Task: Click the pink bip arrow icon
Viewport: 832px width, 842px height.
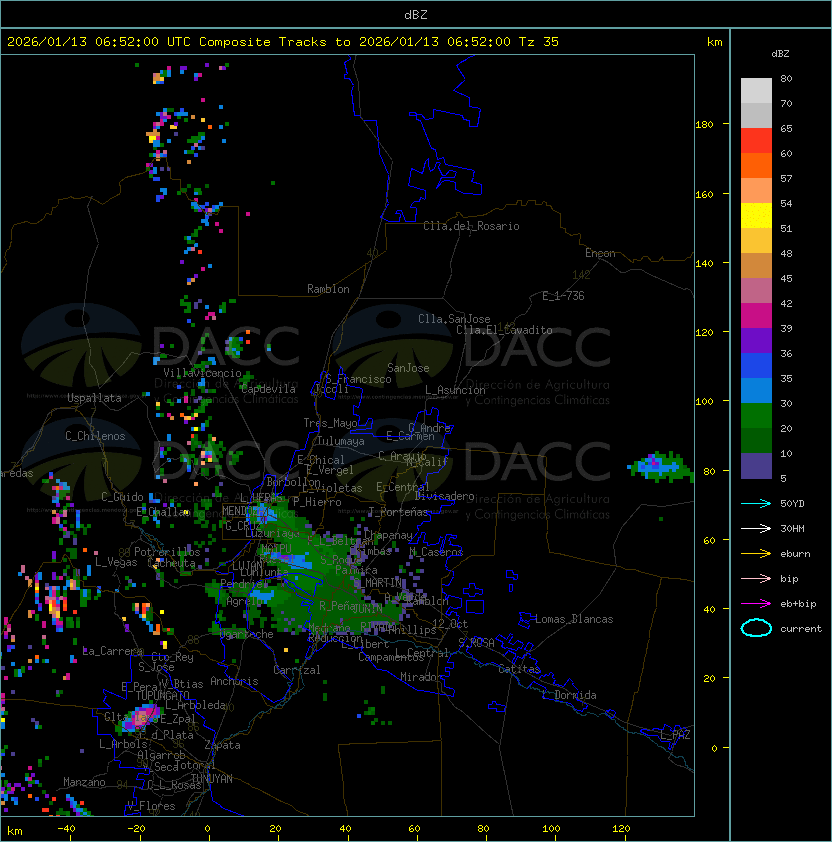Action: point(756,578)
